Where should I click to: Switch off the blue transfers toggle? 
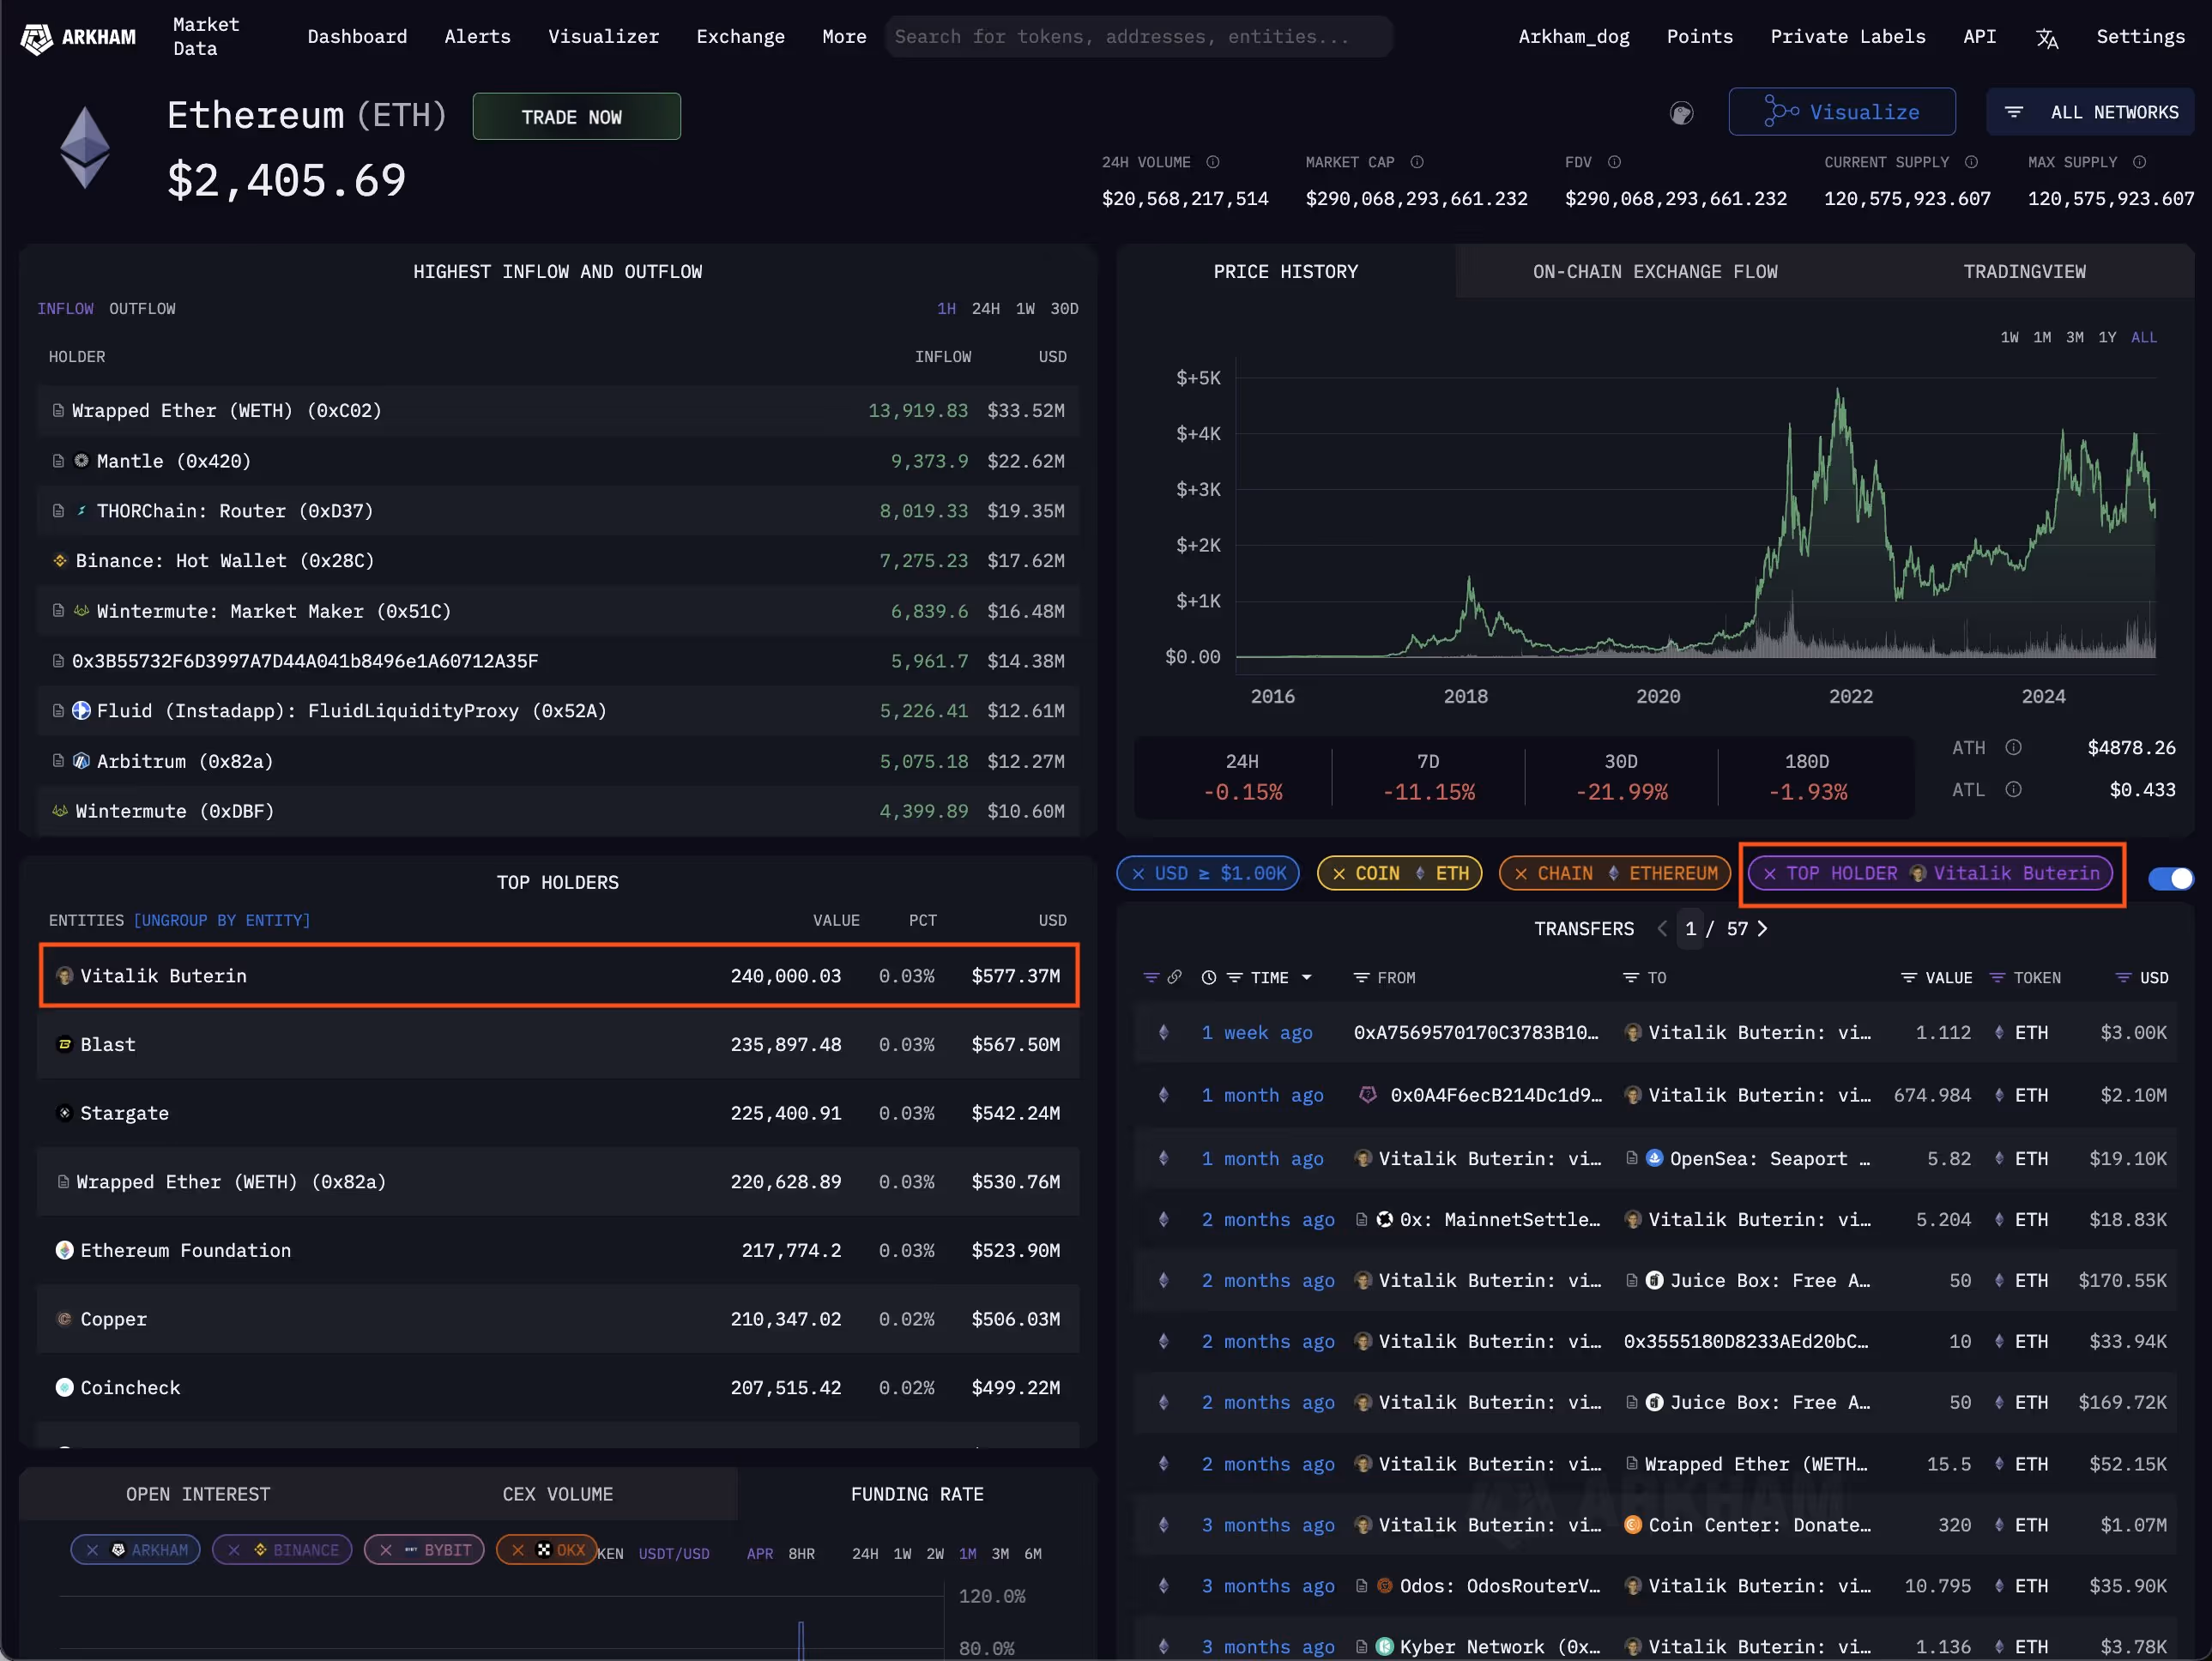[x=2170, y=878]
